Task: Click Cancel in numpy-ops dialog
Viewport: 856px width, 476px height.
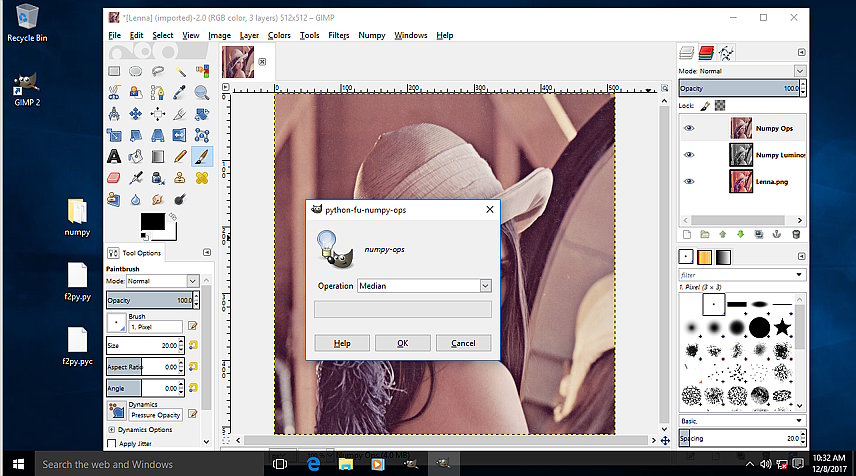Action: 463,343
